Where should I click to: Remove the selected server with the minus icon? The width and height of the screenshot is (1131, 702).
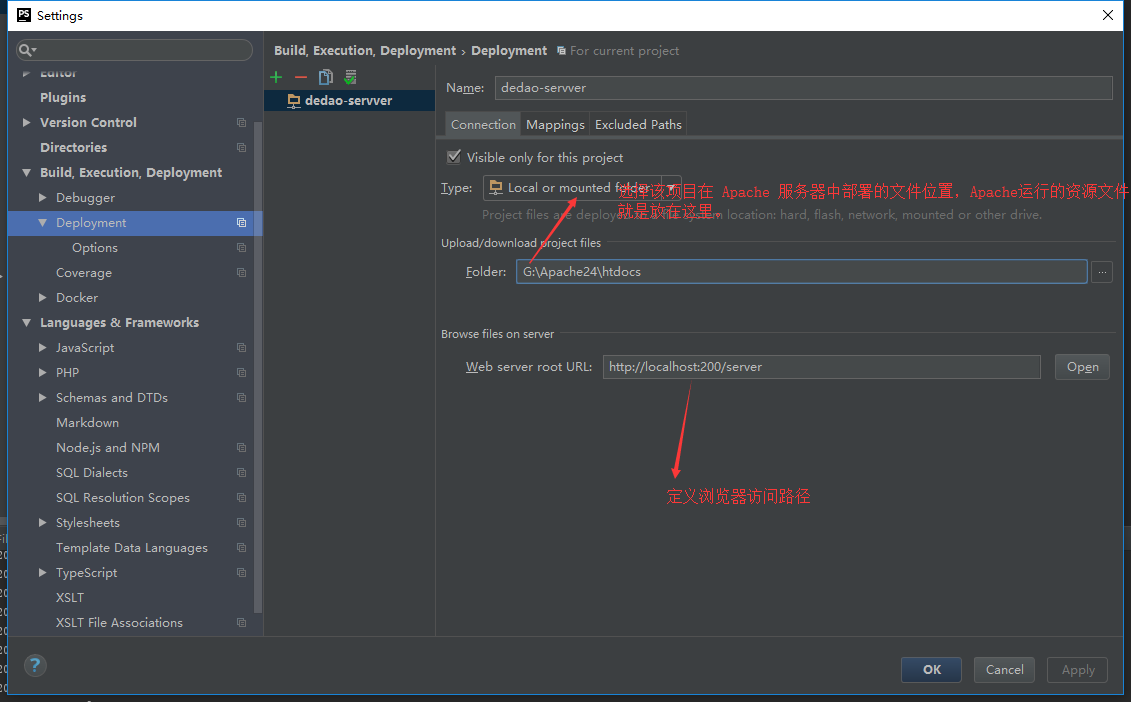coord(300,77)
